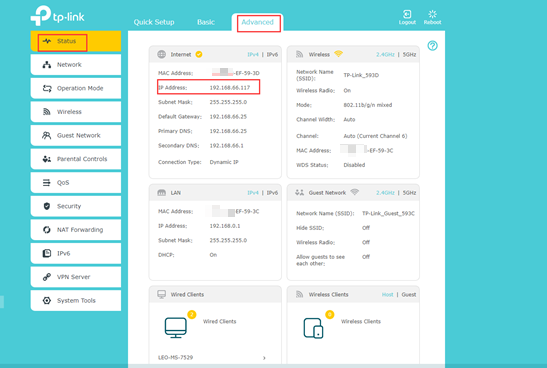This screenshot has width=547, height=368.
Task: Click the IPv6 sidebar icon
Action: pyautogui.click(x=47, y=253)
